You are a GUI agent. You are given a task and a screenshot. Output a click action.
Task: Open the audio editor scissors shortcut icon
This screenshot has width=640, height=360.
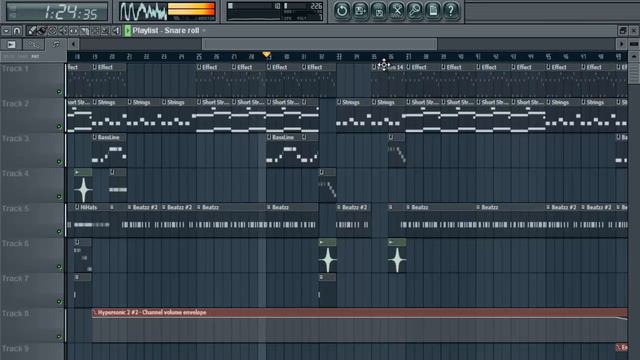click(397, 11)
